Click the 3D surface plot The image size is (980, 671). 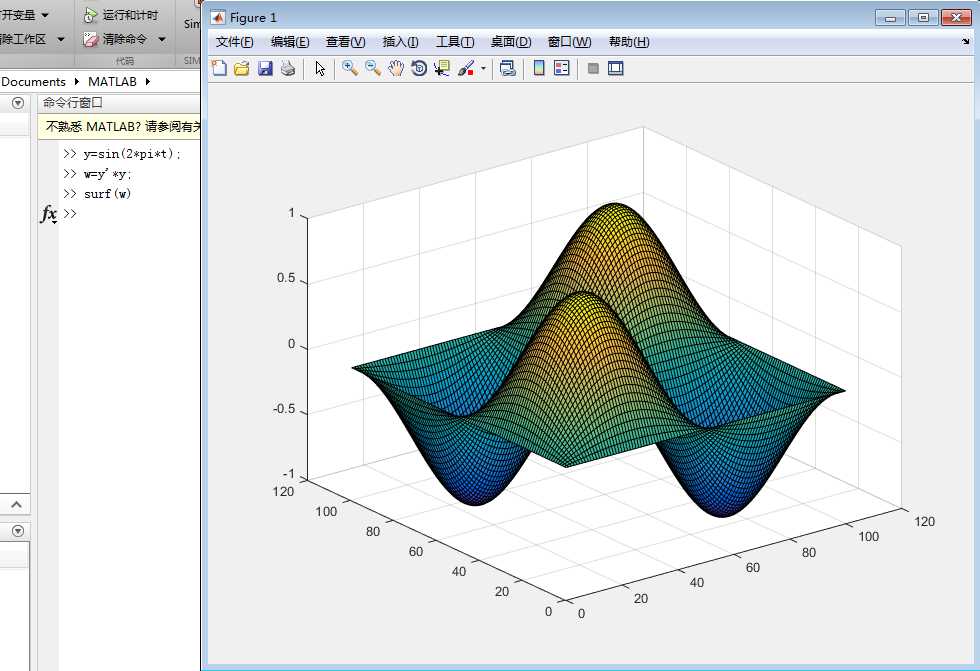tap(599, 362)
